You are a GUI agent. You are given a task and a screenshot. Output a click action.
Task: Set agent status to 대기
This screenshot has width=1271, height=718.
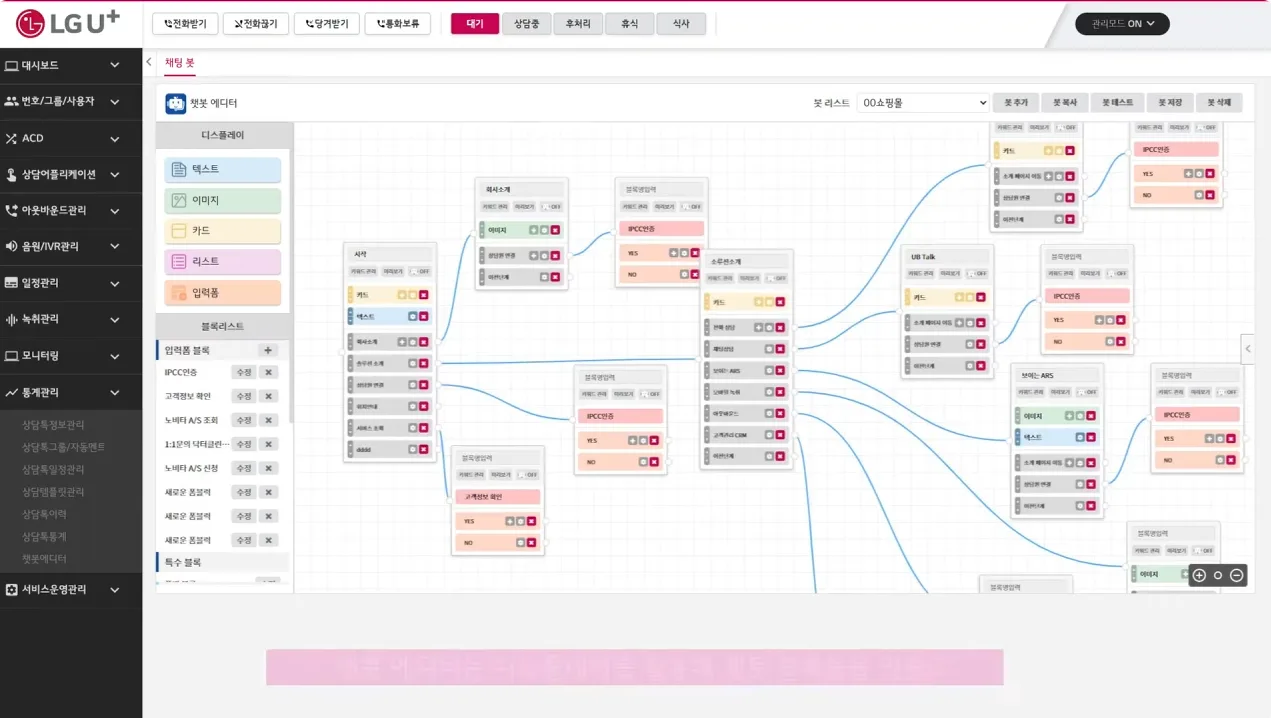pos(475,23)
